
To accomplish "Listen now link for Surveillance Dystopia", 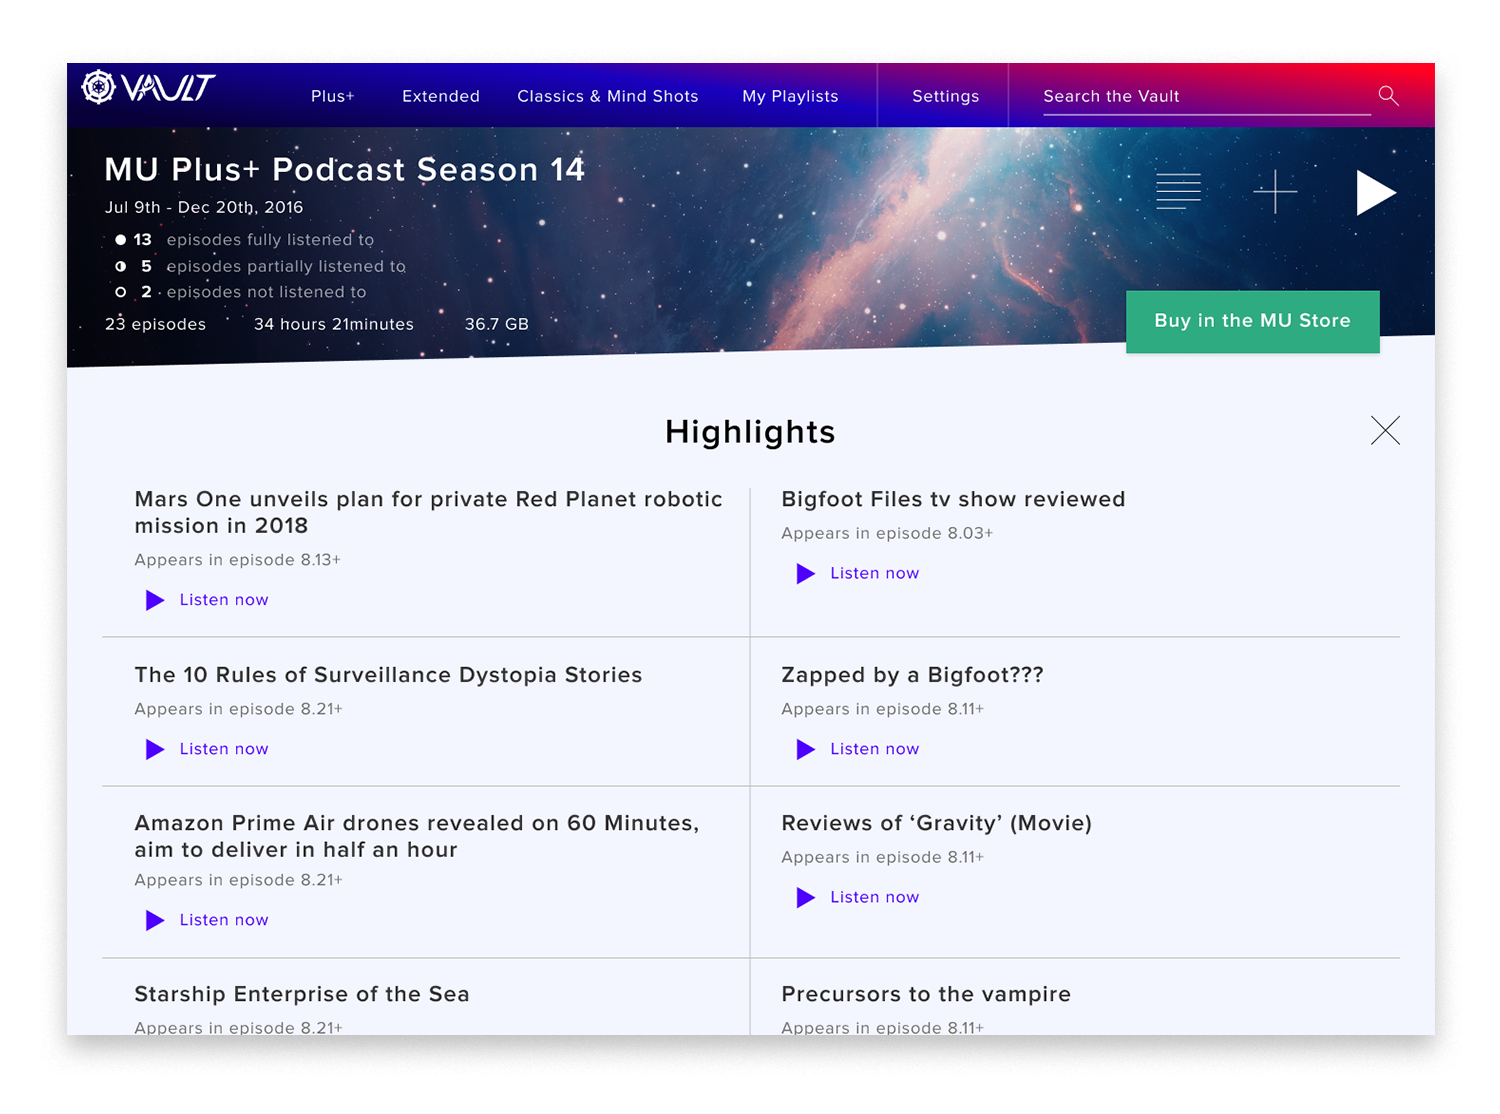I will coord(224,749).
